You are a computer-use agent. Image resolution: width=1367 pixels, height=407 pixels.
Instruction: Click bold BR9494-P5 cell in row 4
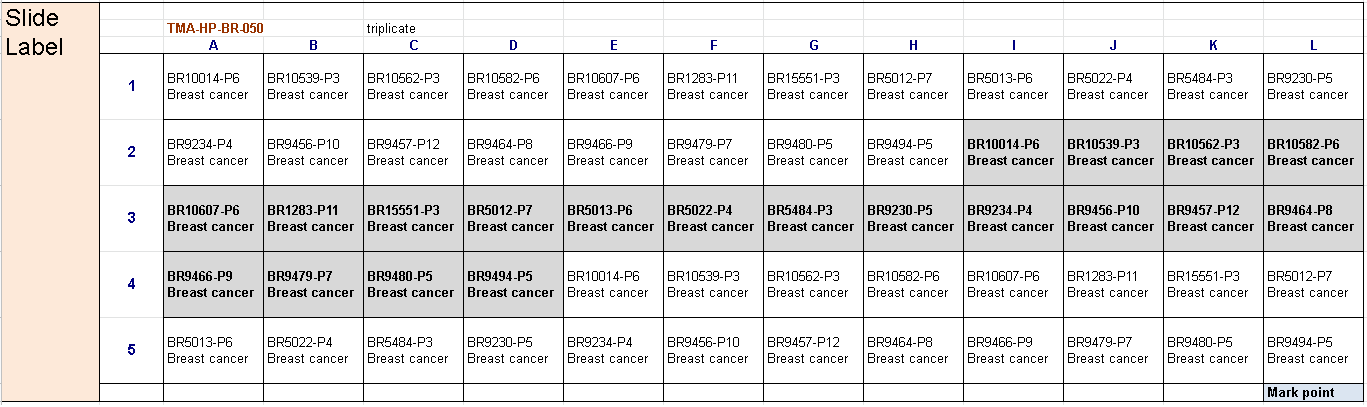[513, 284]
